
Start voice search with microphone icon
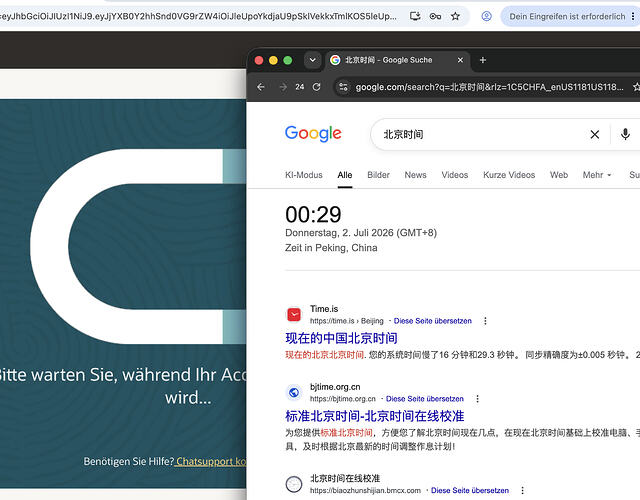pyautogui.click(x=625, y=134)
